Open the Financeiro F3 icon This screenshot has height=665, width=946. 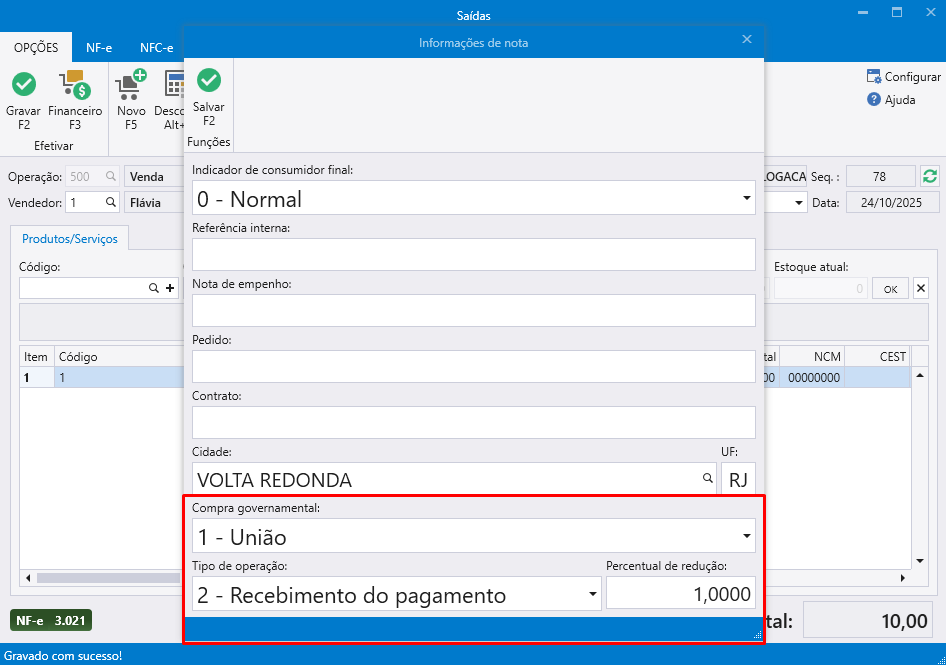pyautogui.click(x=75, y=85)
